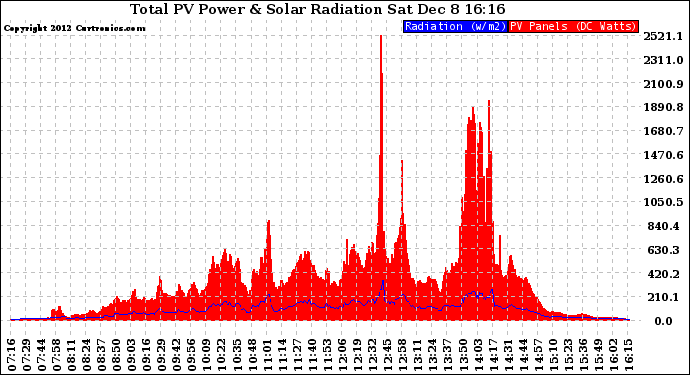Click the x-axis time label 15:23

click(x=568, y=354)
